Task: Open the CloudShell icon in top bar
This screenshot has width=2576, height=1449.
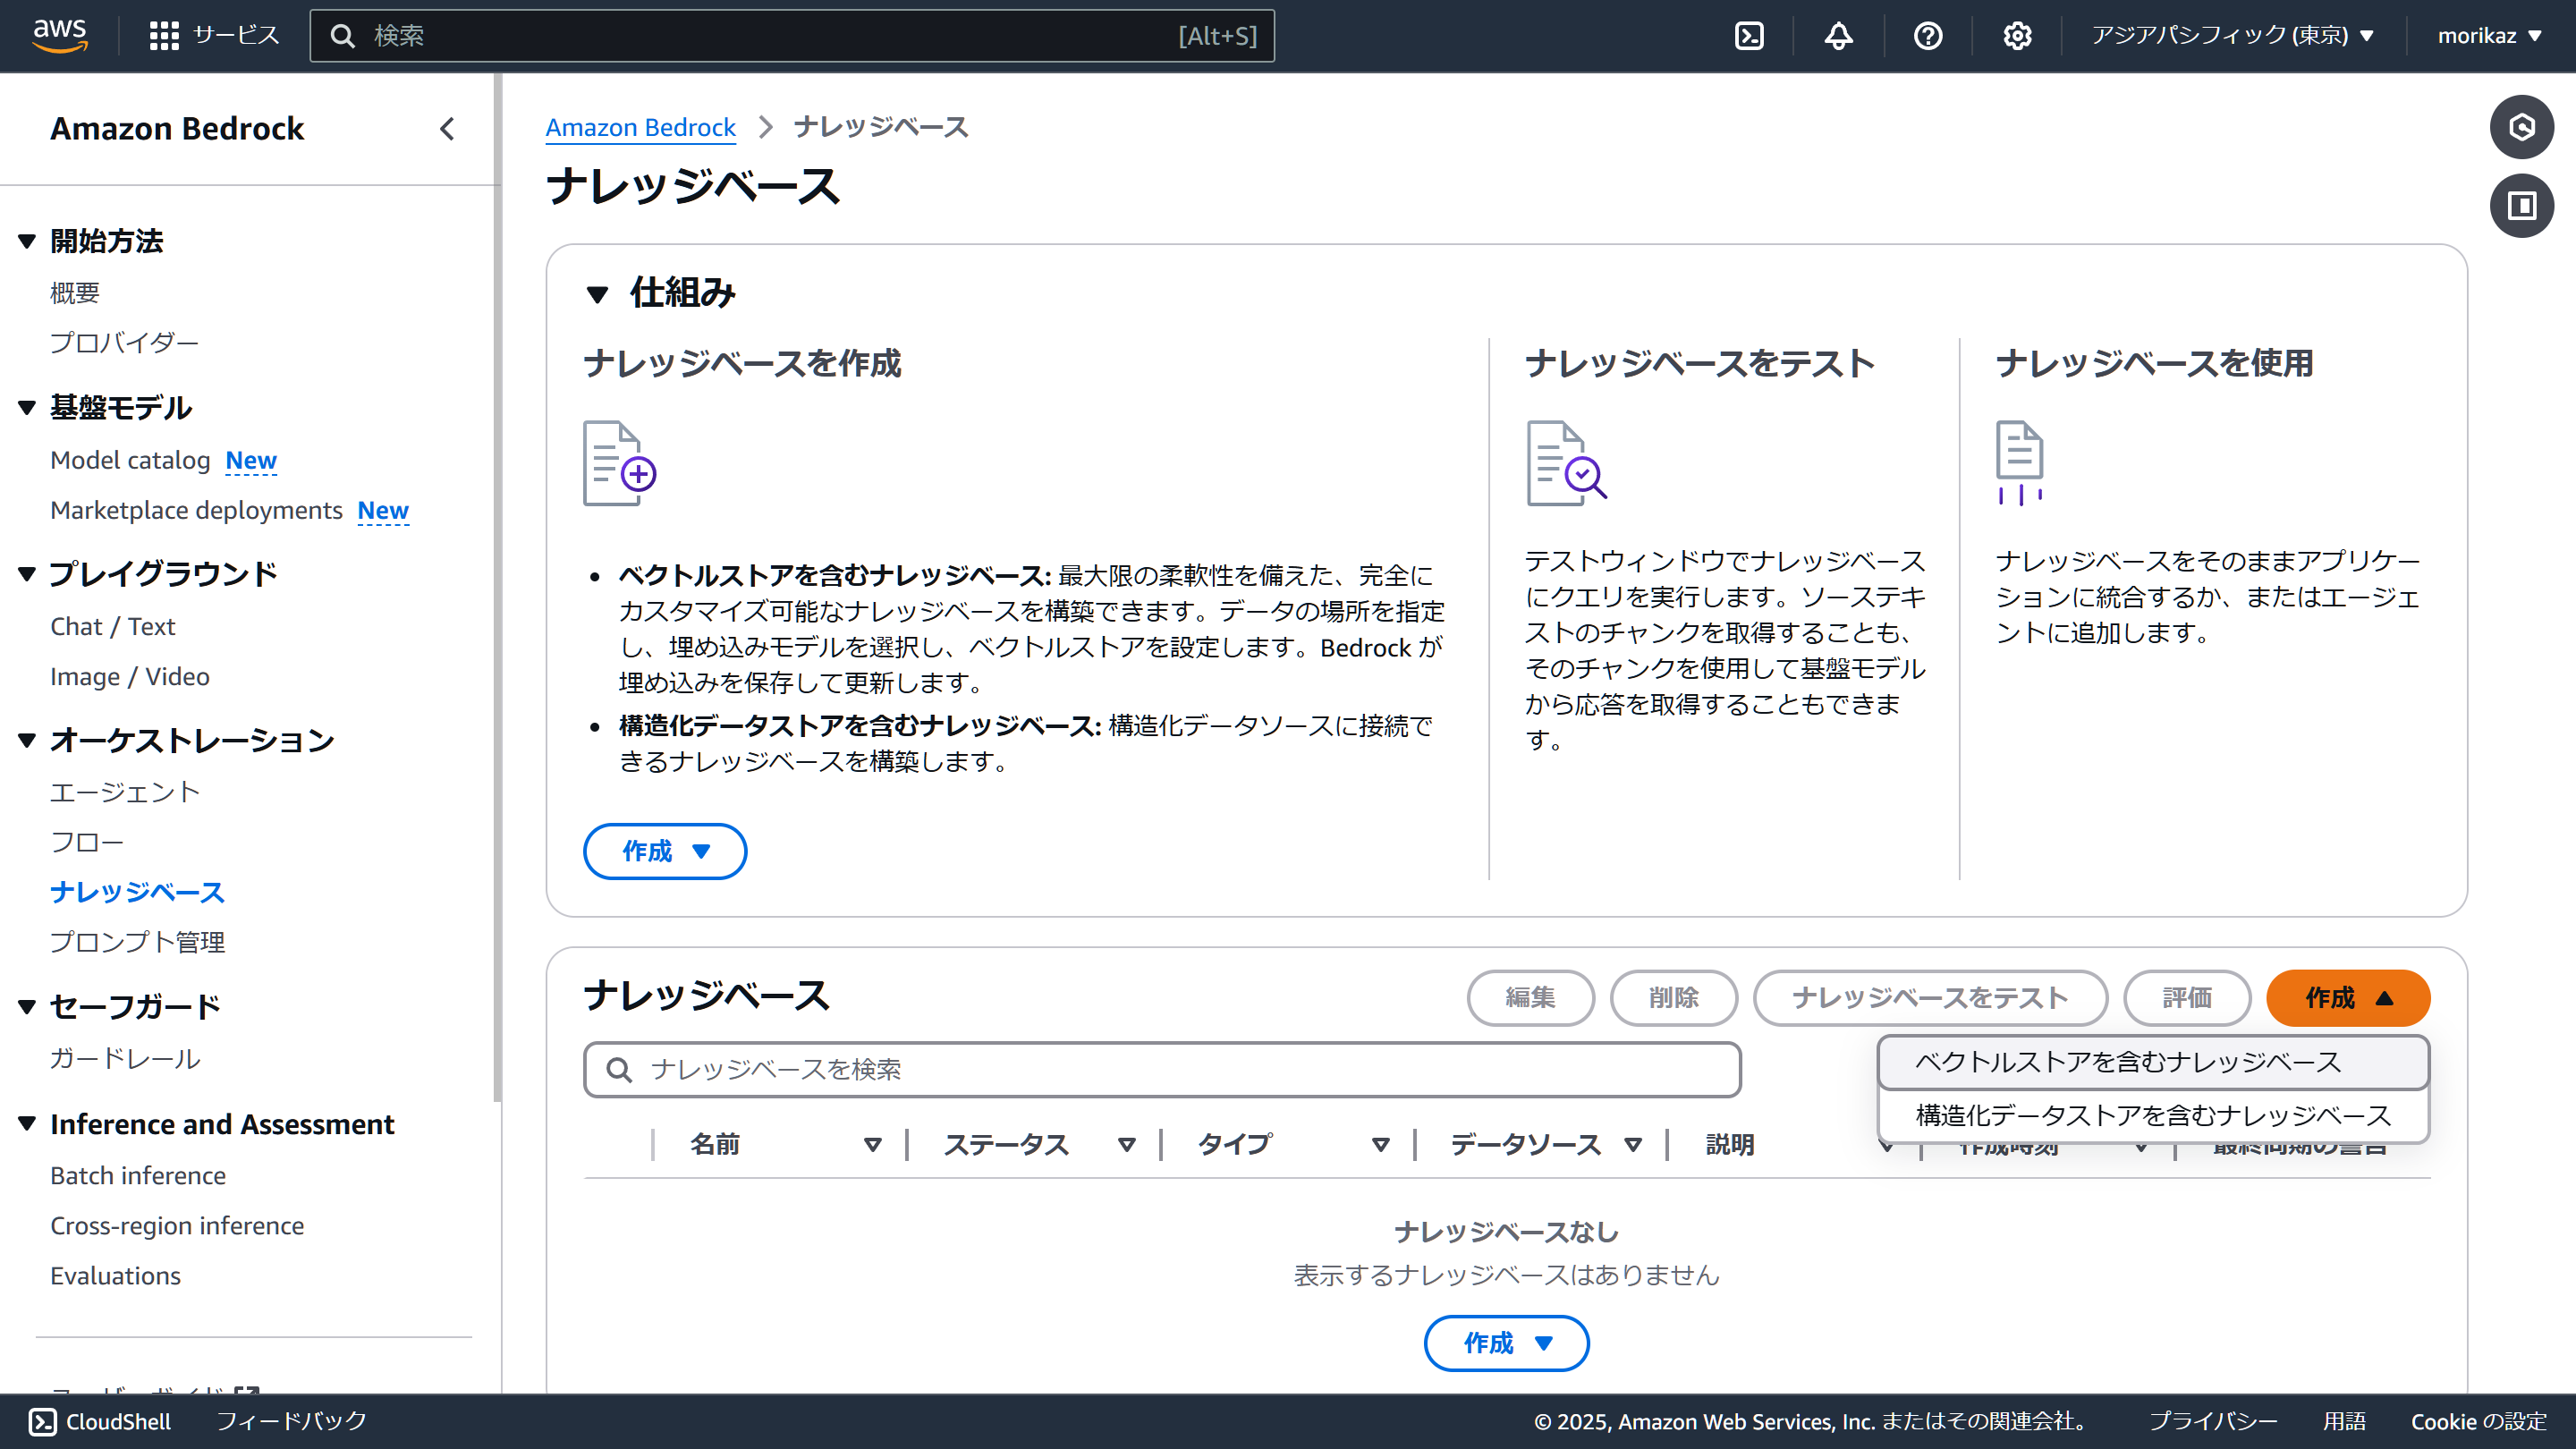Action: click(1749, 36)
